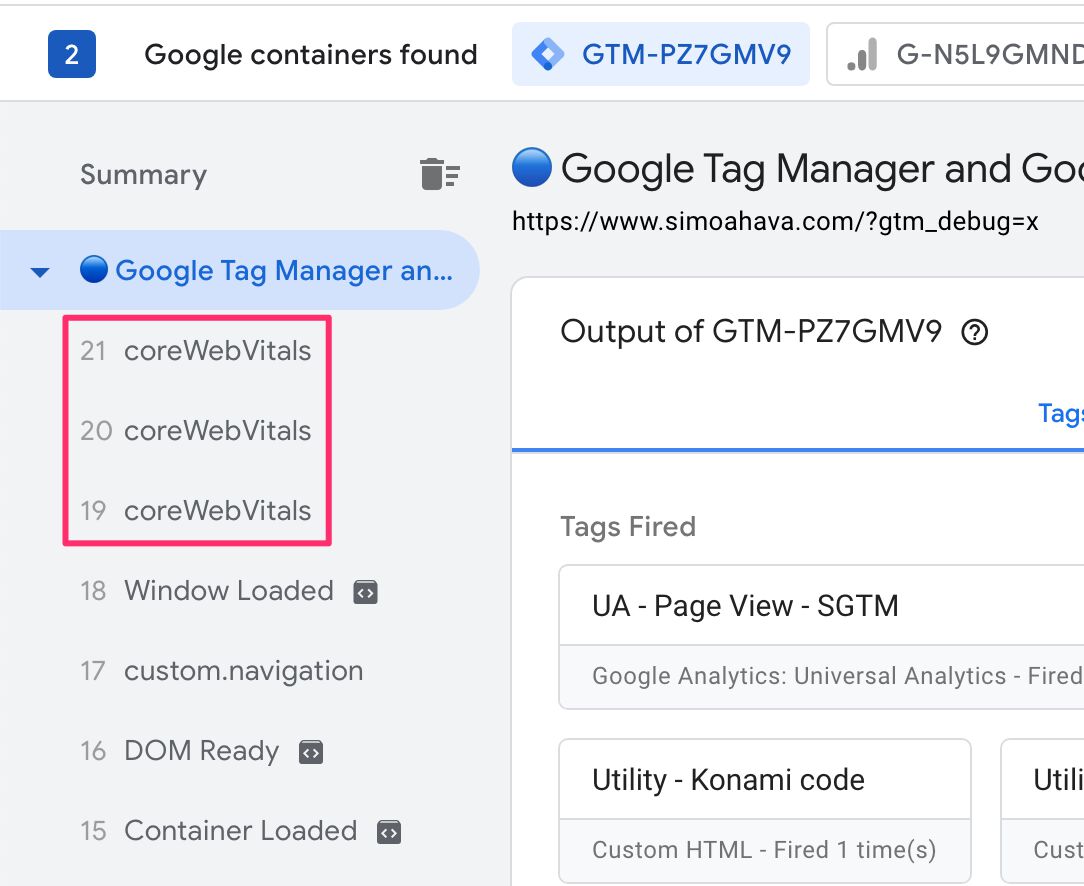This screenshot has height=886, width=1084.
Task: Collapse the Google Tag Manager page group arrow
Action: point(40,272)
